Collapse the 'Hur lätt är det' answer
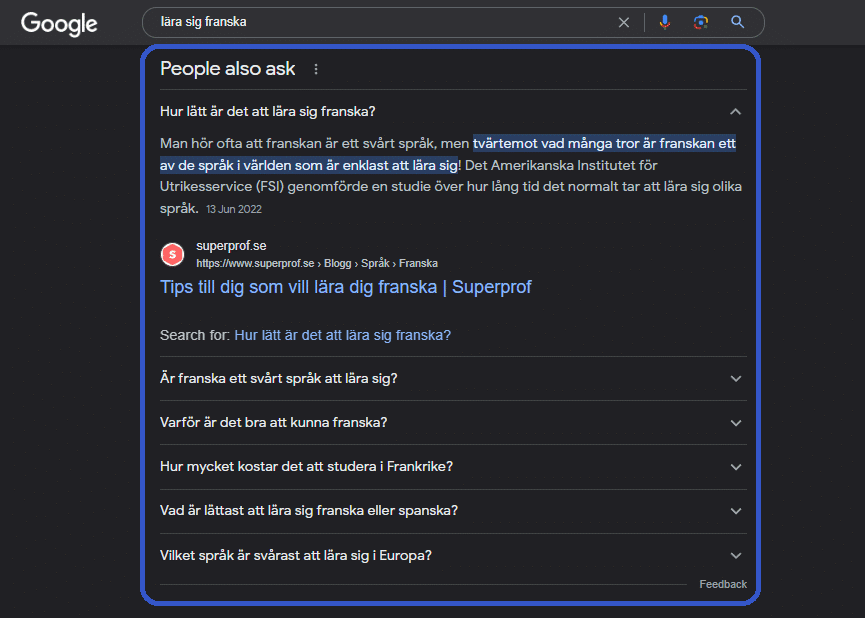Viewport: 865px width, 618px height. pos(736,111)
